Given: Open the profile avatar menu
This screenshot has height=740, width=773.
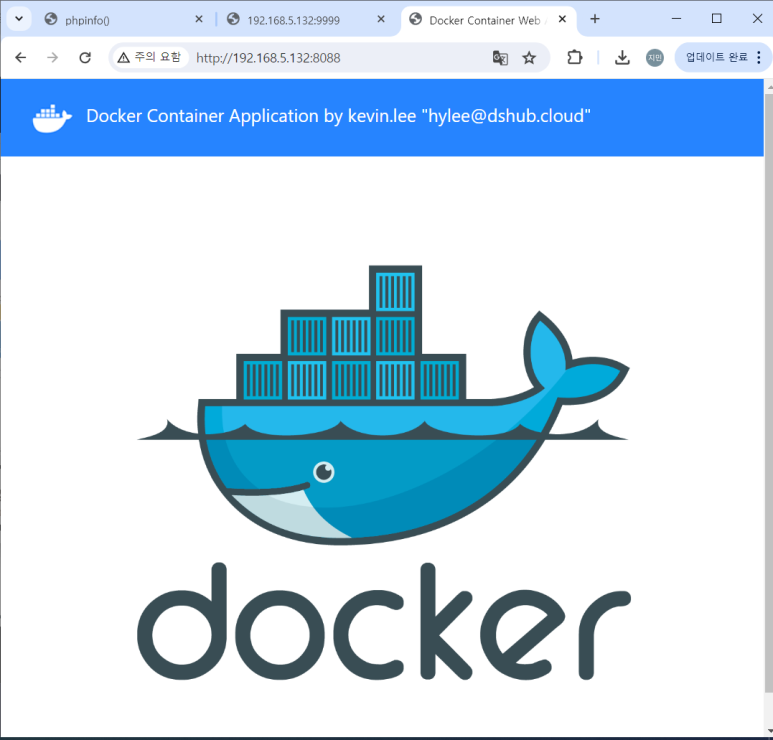Looking at the screenshot, I should tap(655, 58).
